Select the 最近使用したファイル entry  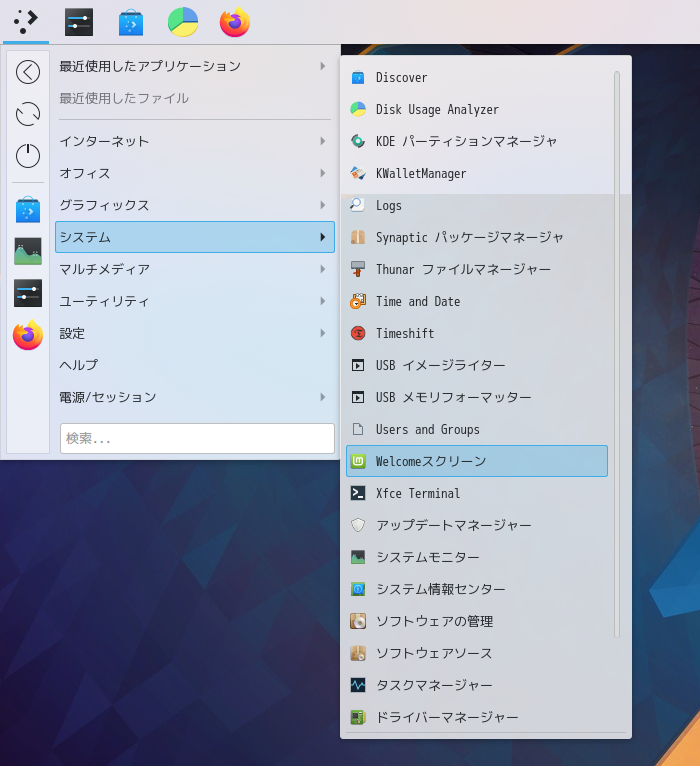(195, 98)
